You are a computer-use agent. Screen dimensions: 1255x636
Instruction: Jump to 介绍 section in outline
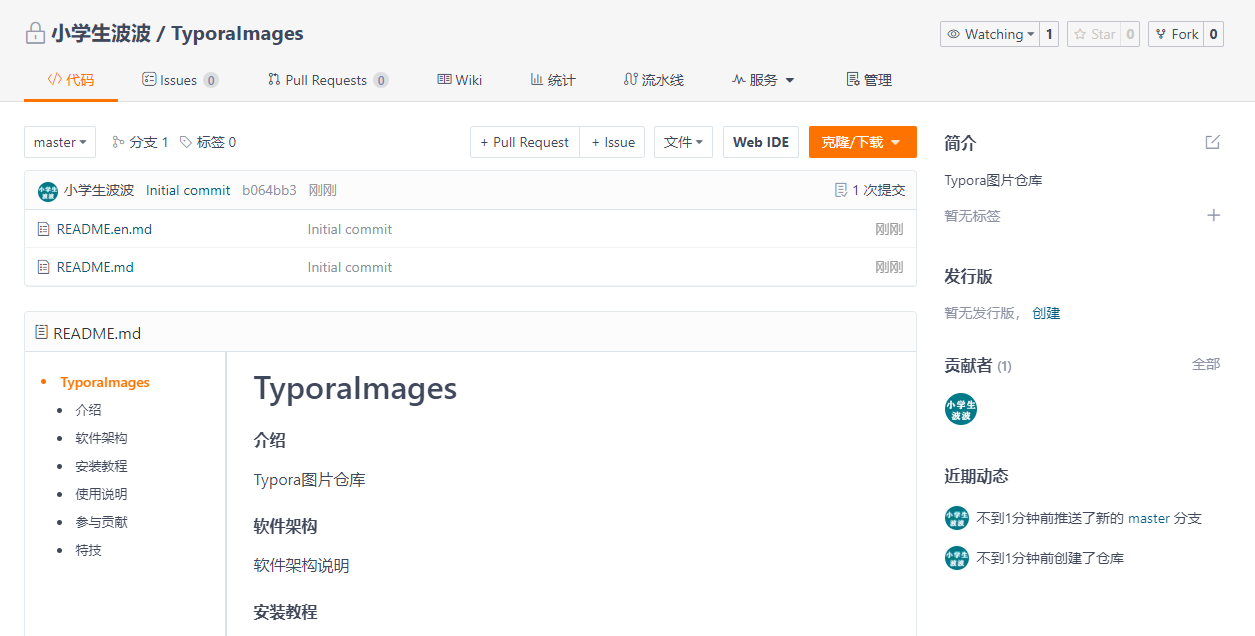coord(88,410)
